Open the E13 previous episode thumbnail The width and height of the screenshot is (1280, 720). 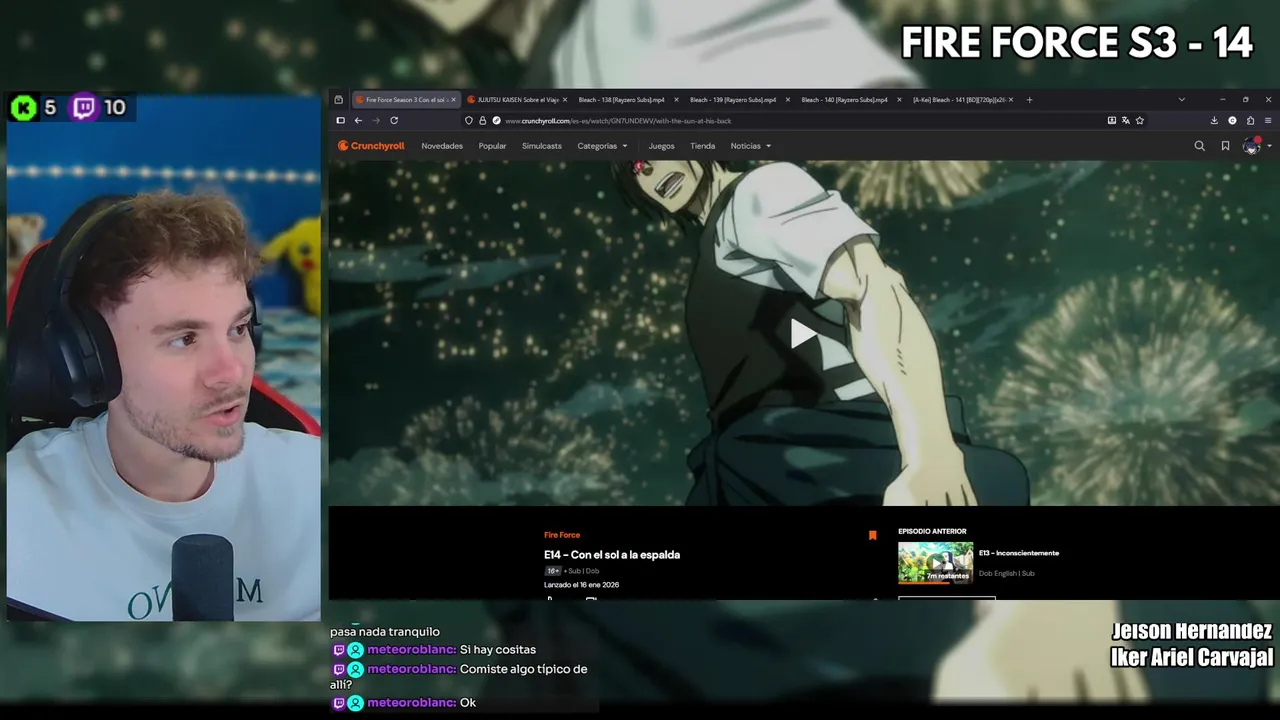point(935,562)
